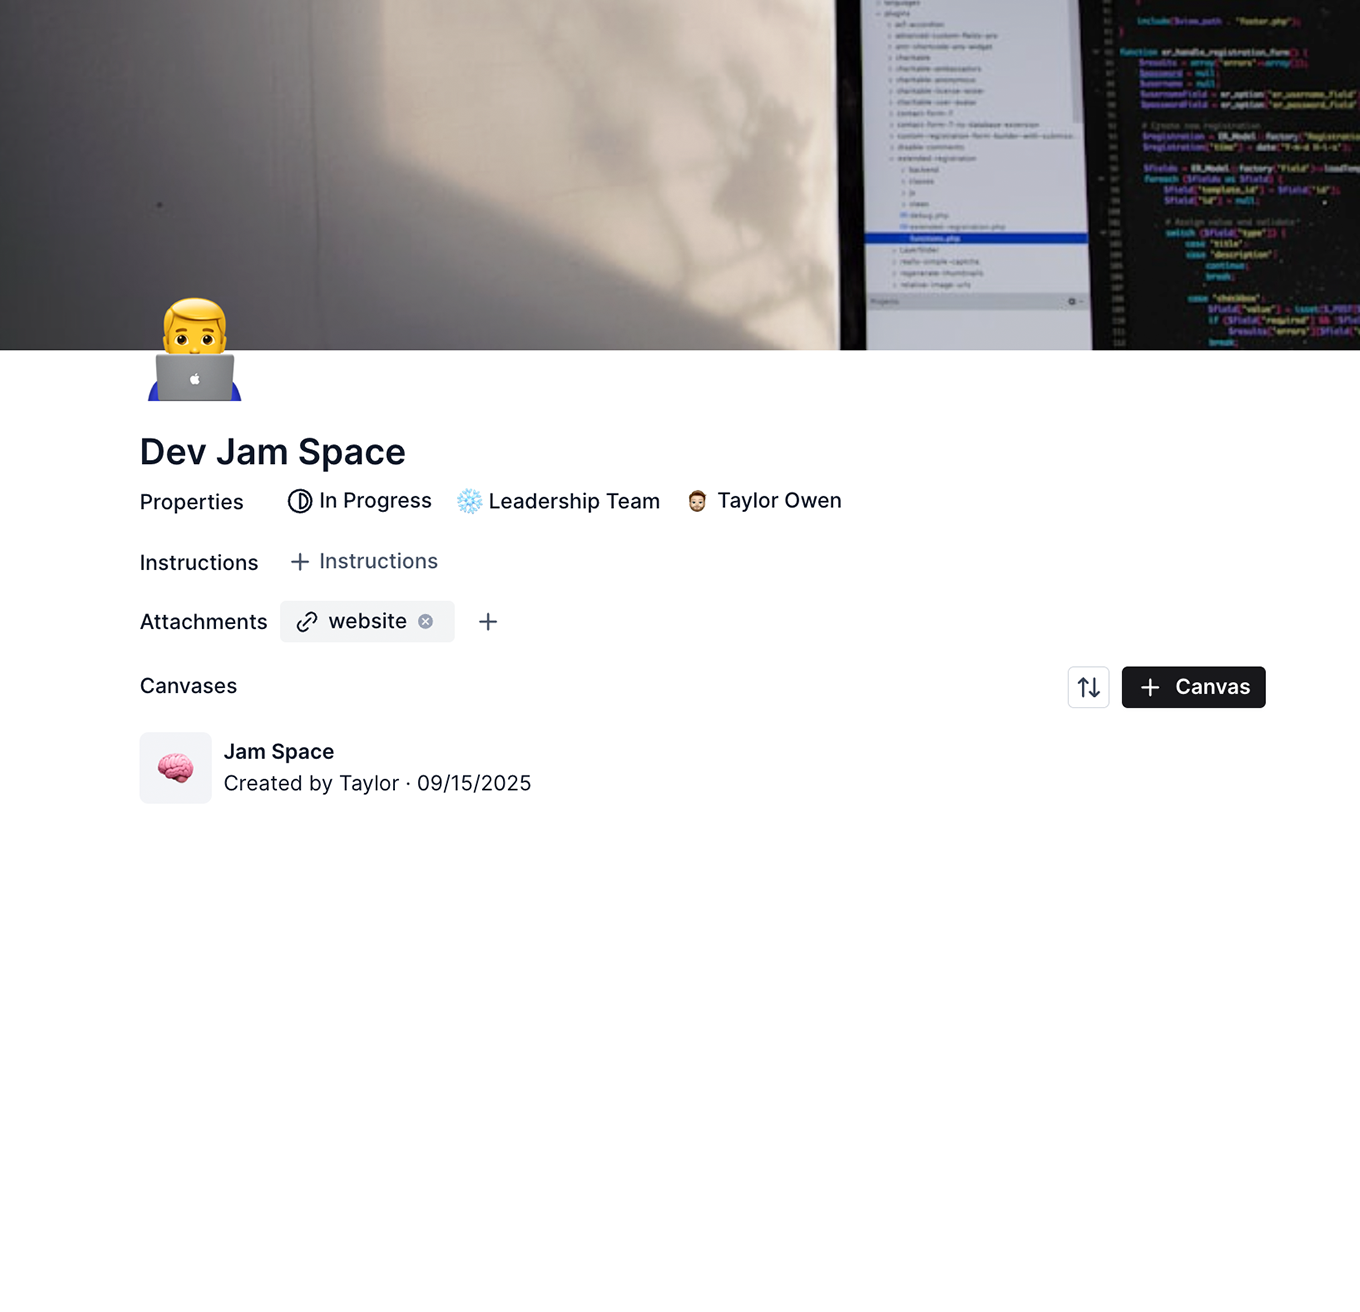Click the Properties label

(x=191, y=502)
